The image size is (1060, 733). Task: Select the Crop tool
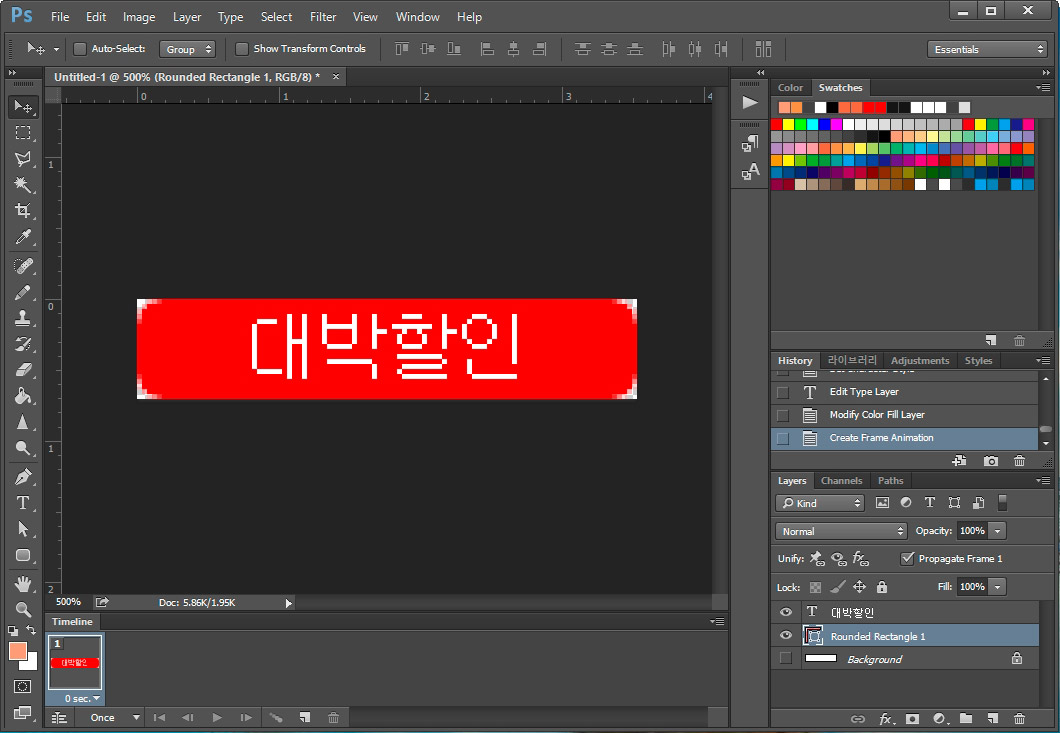pyautogui.click(x=23, y=211)
